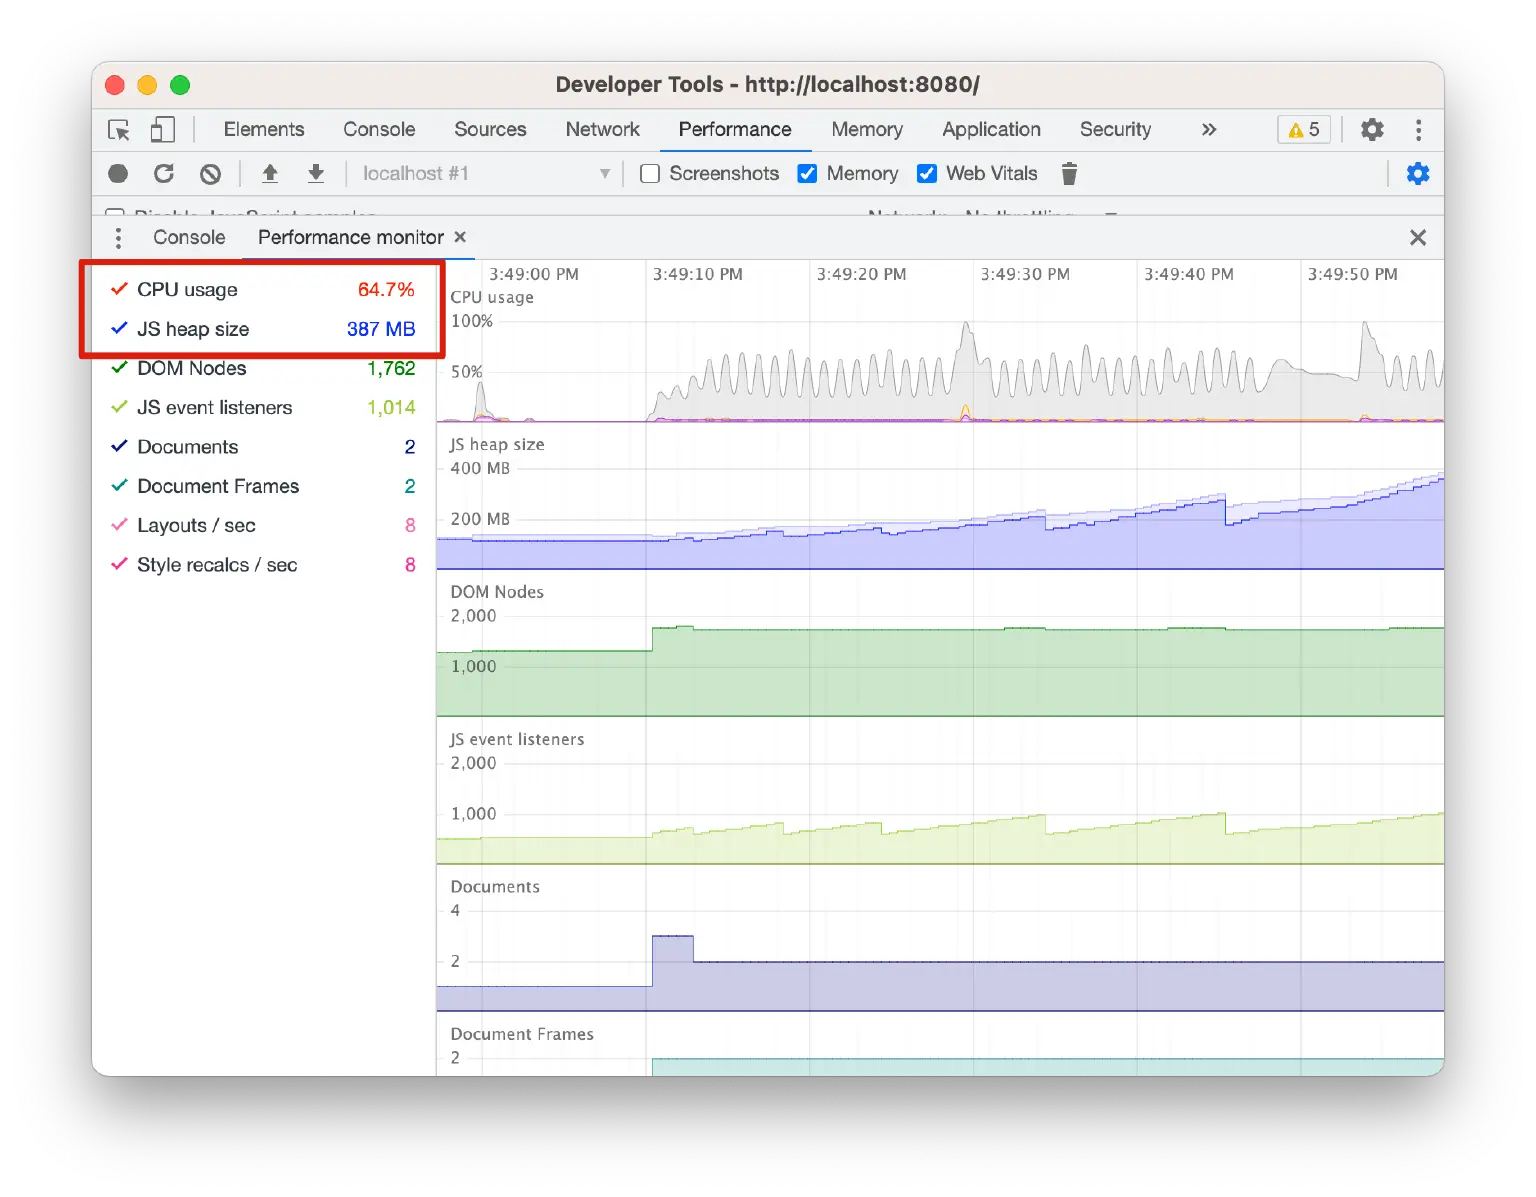Click the load profile upload icon

pos(270,174)
